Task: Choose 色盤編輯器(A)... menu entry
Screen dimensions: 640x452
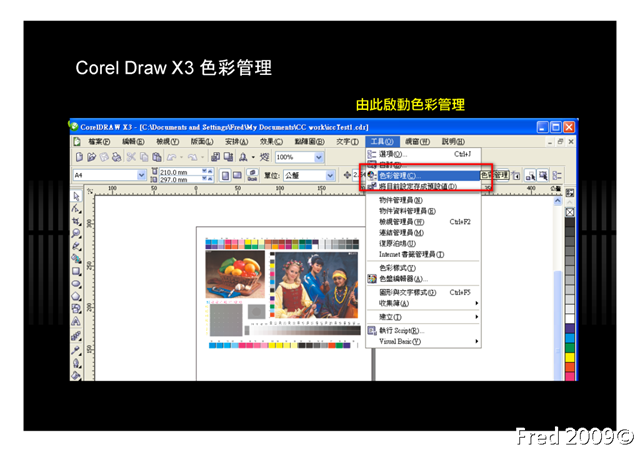Action: [x=423, y=279]
